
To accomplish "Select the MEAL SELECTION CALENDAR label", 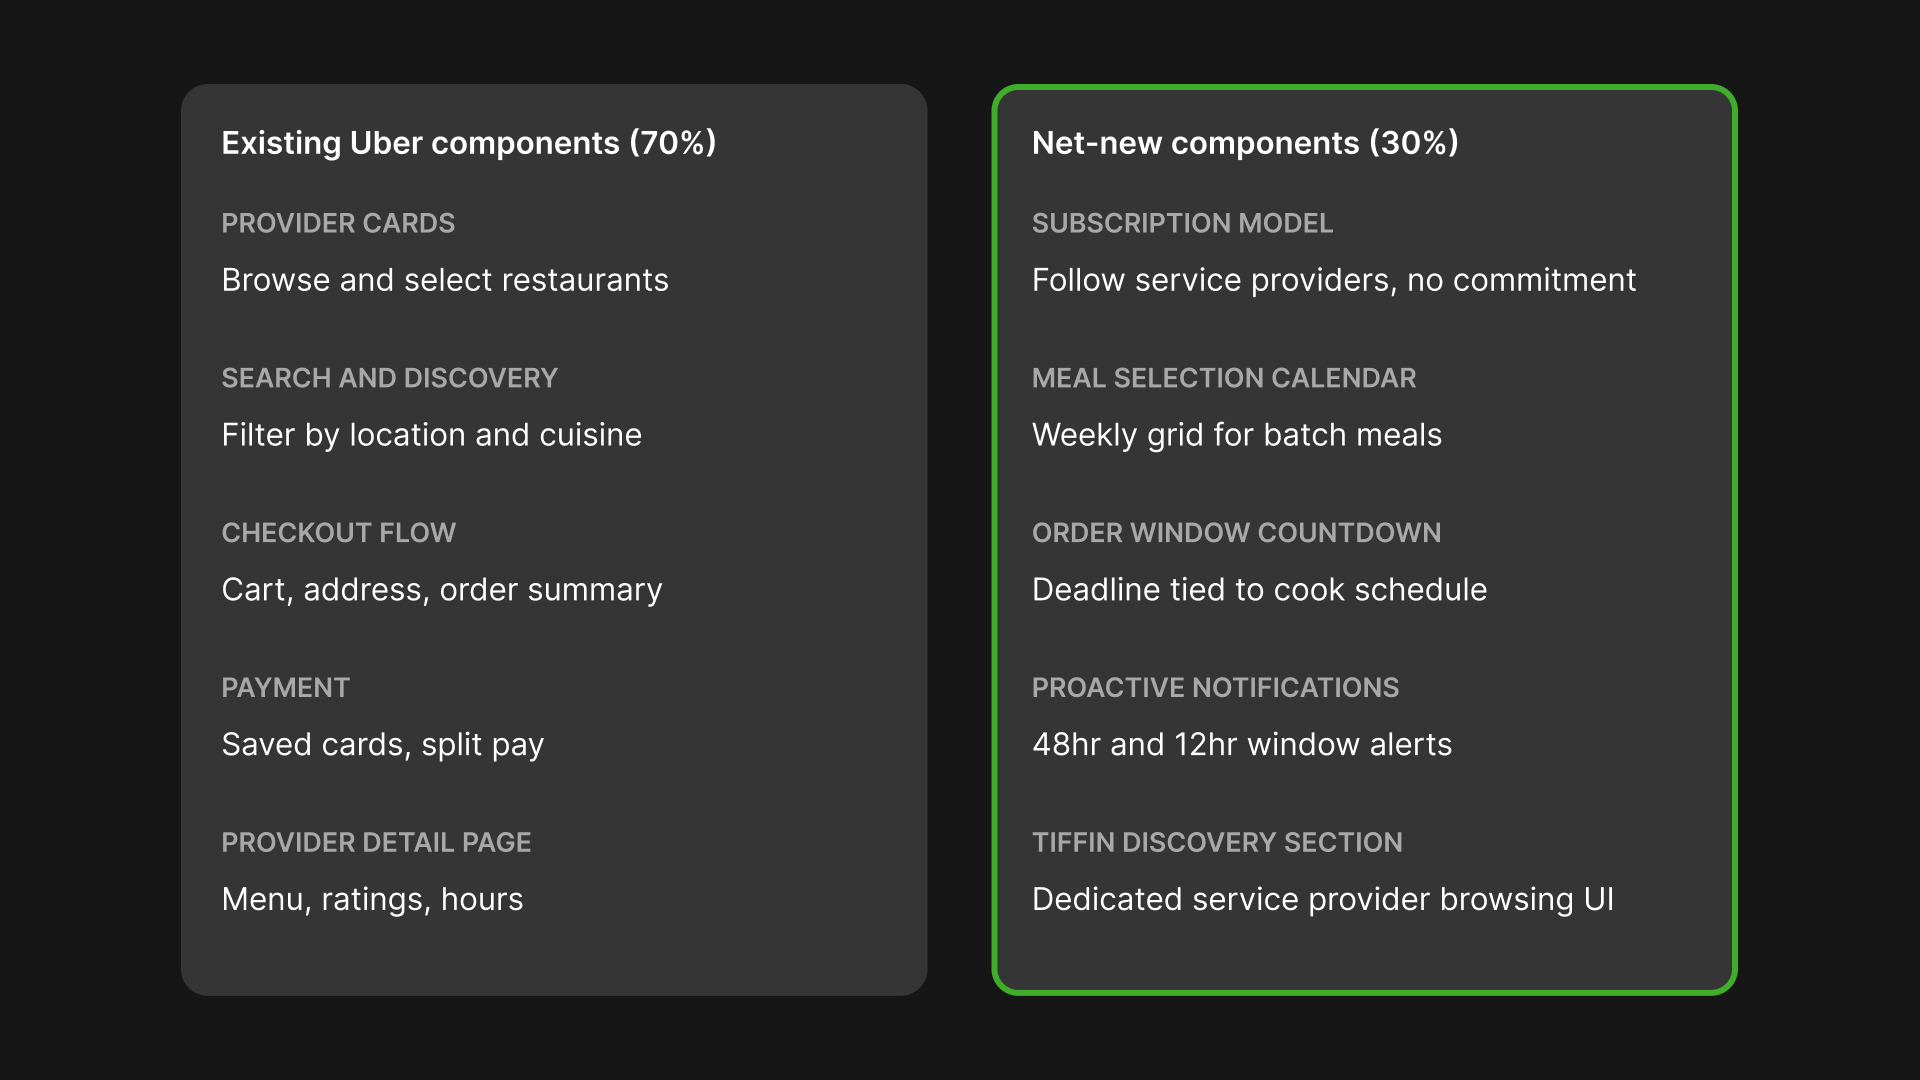I will click(x=1224, y=378).
